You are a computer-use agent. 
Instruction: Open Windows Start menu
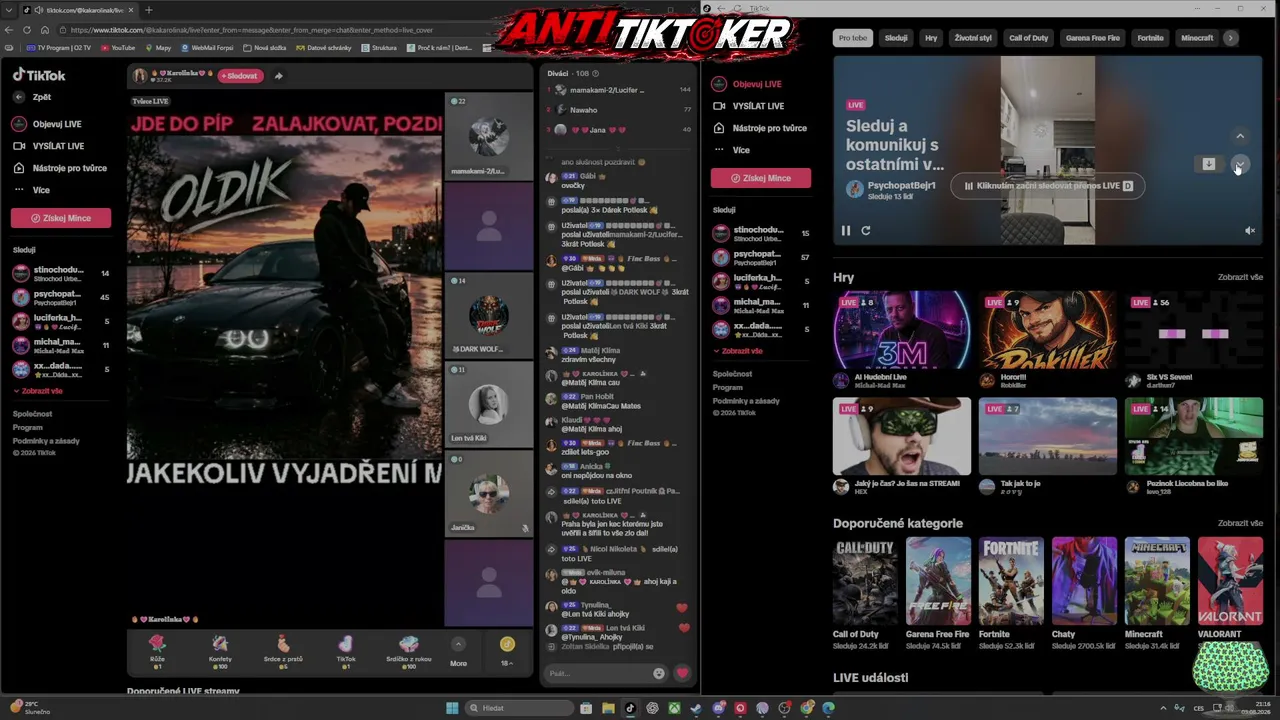(452, 708)
